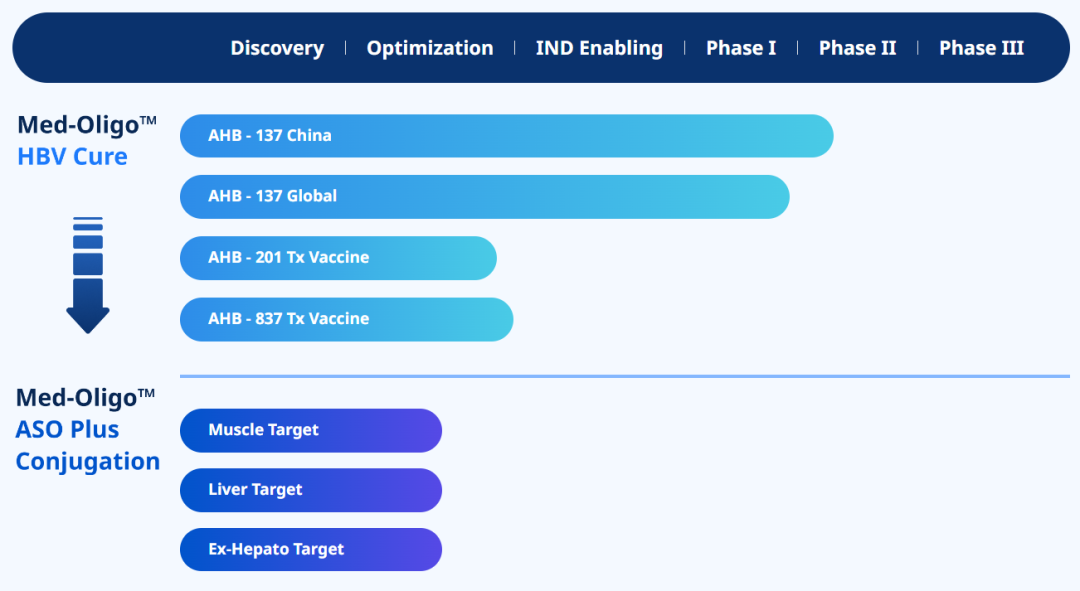1080x591 pixels.
Task: Click the Conjugation text
Action: pyautogui.click(x=88, y=462)
